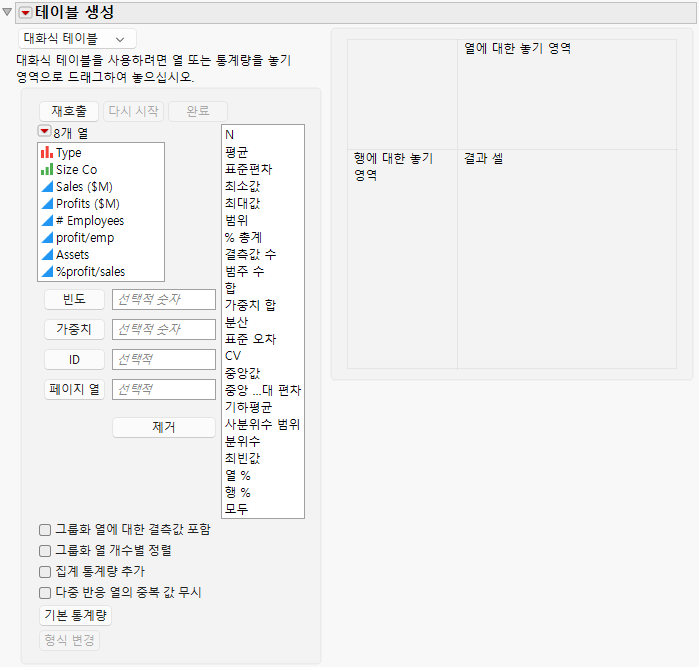Screen dimensions: 699x667
Task: Click the 열에 대한 놓기 영역 drop zone
Action: pos(567,95)
